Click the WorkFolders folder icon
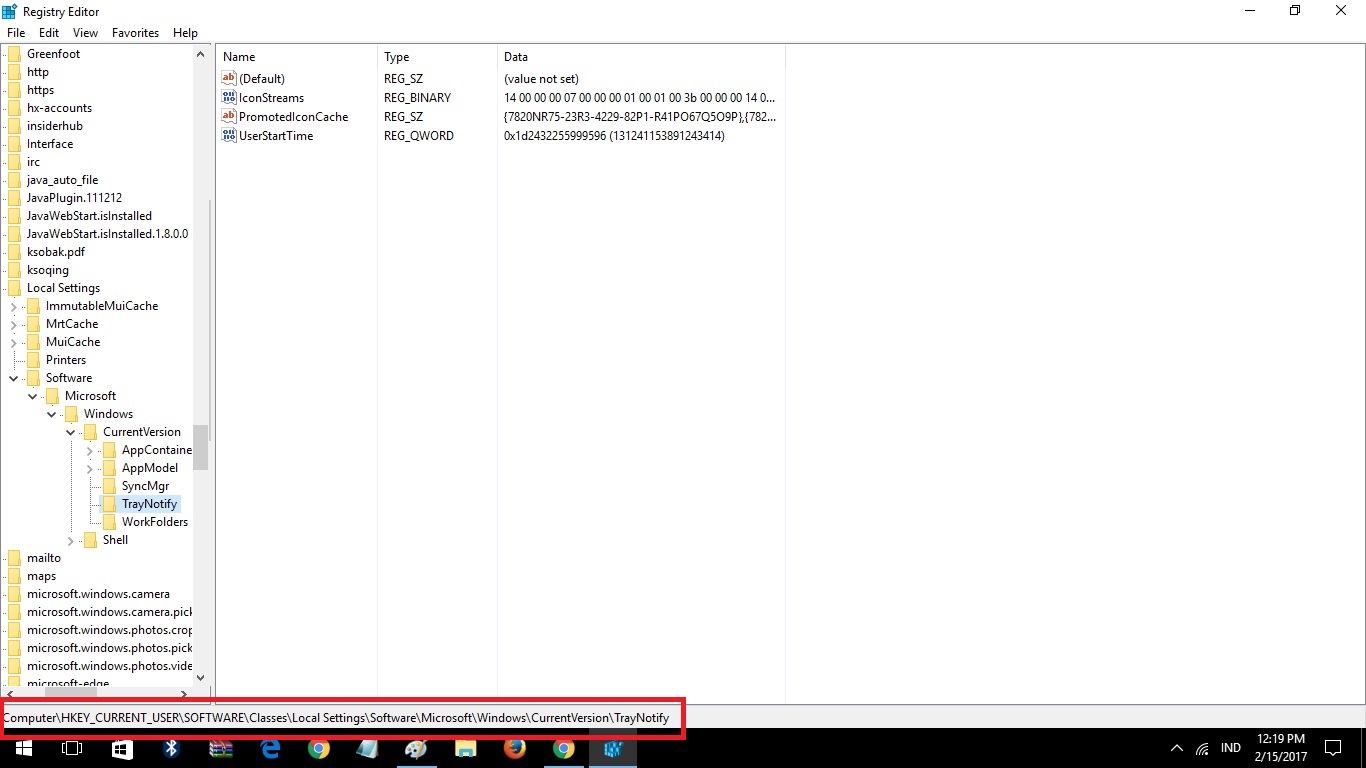1366x768 pixels. (109, 522)
